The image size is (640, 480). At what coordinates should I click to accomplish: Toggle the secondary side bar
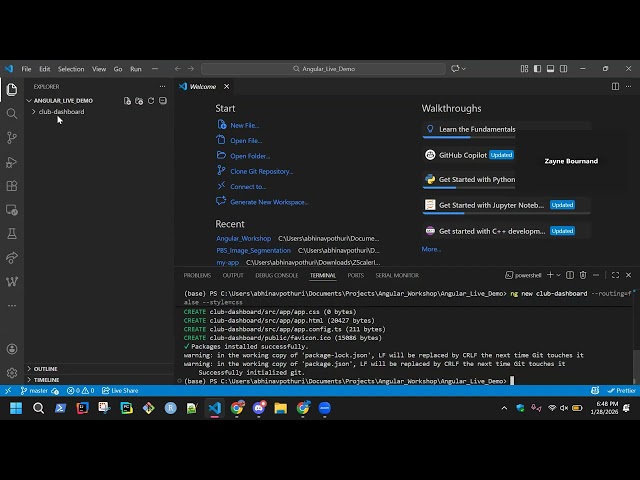[x=564, y=69]
